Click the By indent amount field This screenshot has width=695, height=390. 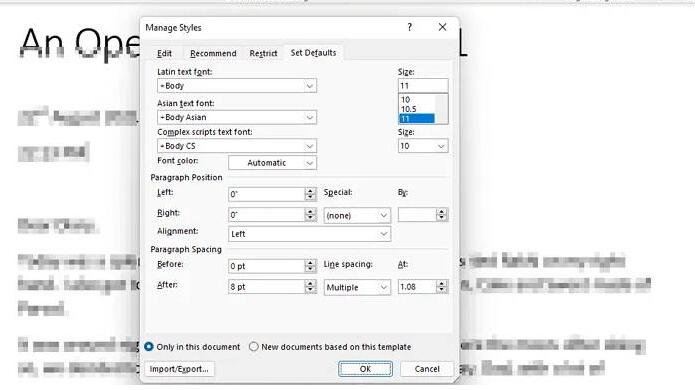click(417, 215)
